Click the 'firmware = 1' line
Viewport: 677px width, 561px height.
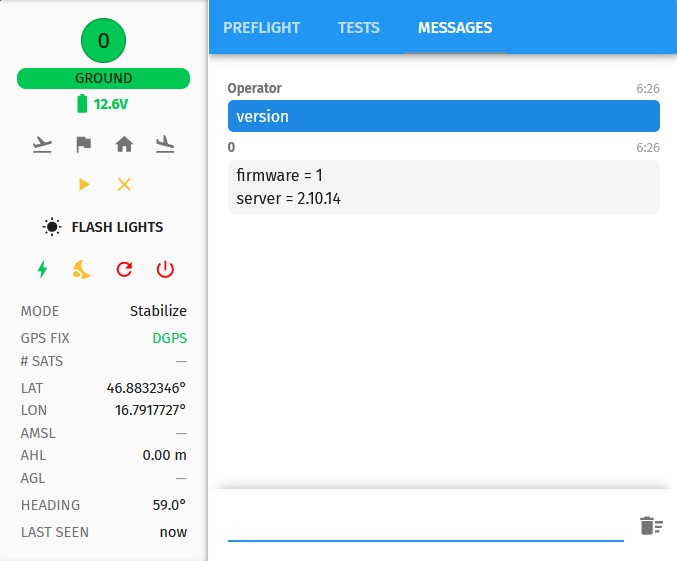click(x=279, y=175)
